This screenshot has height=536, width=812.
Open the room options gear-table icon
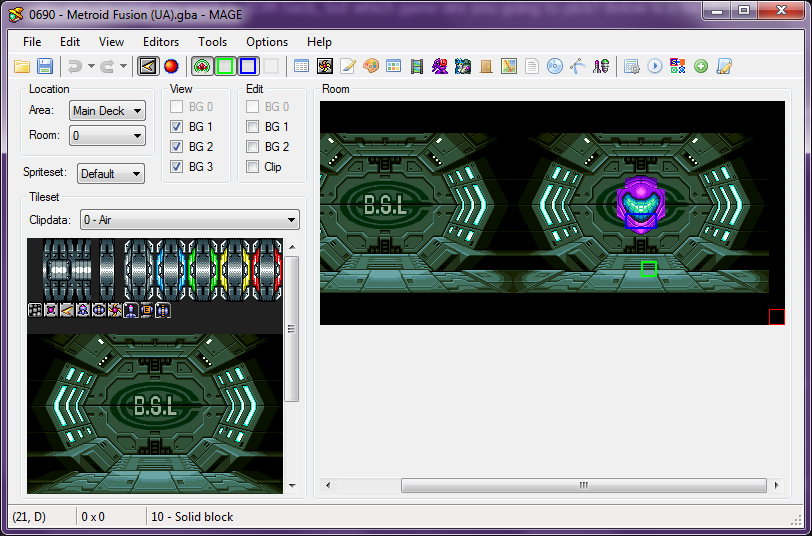631,66
